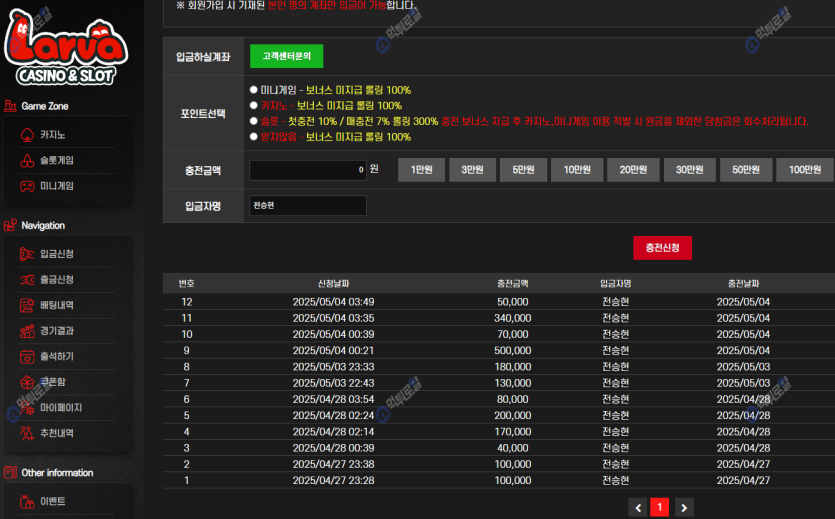Screen dimensions: 835x519
Task: Choose the 받지않음 no-bonus radio option
Action: tap(254, 136)
